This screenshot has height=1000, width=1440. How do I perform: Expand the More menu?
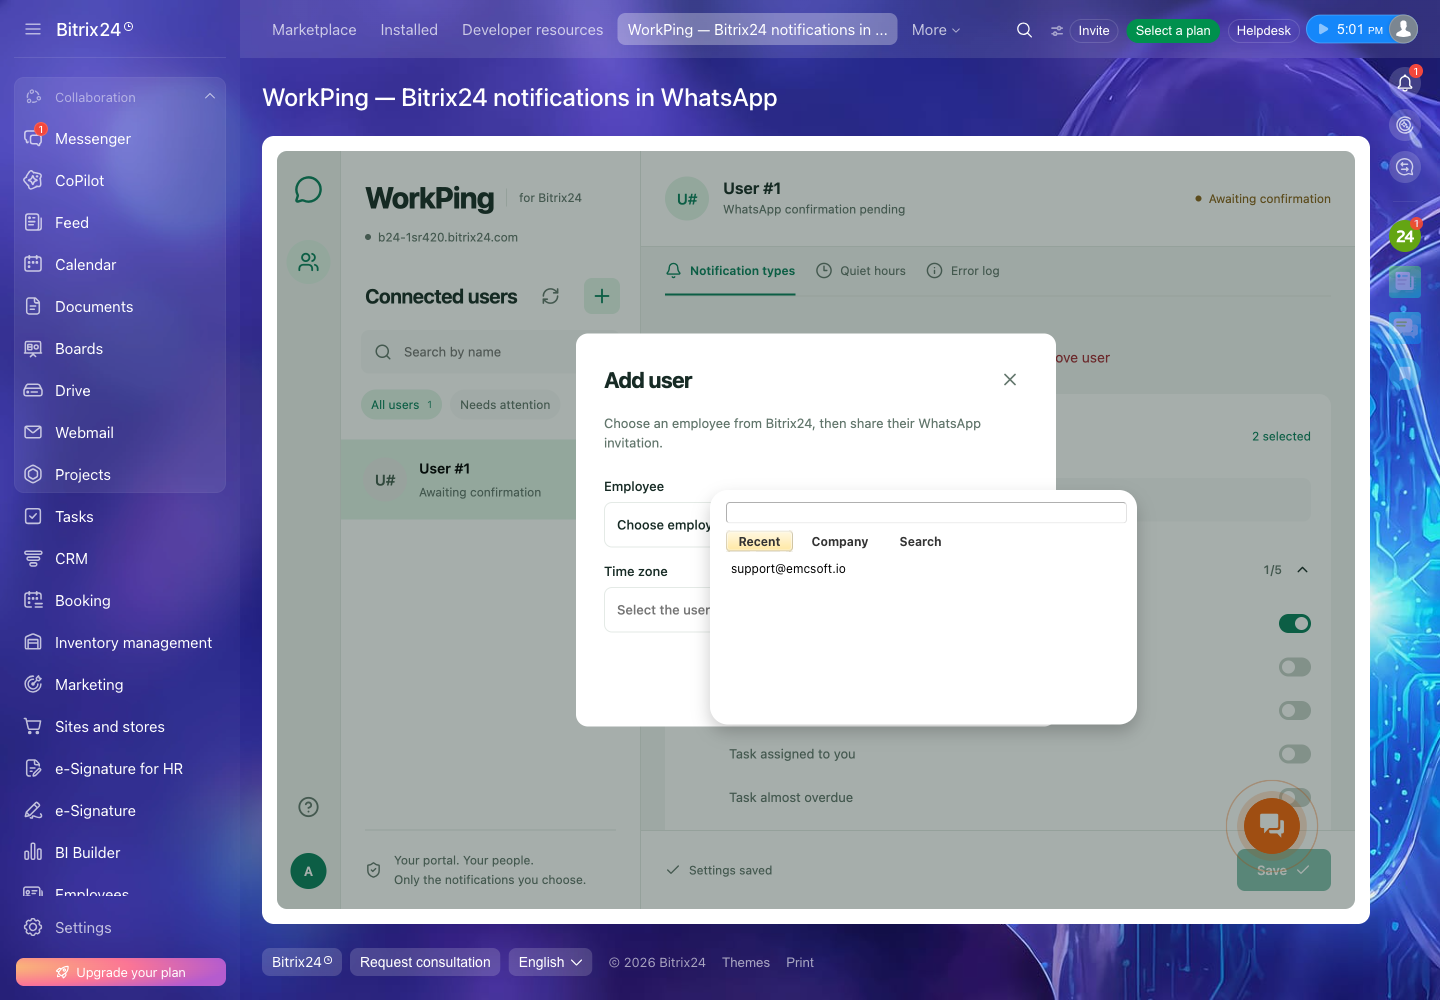click(x=936, y=30)
